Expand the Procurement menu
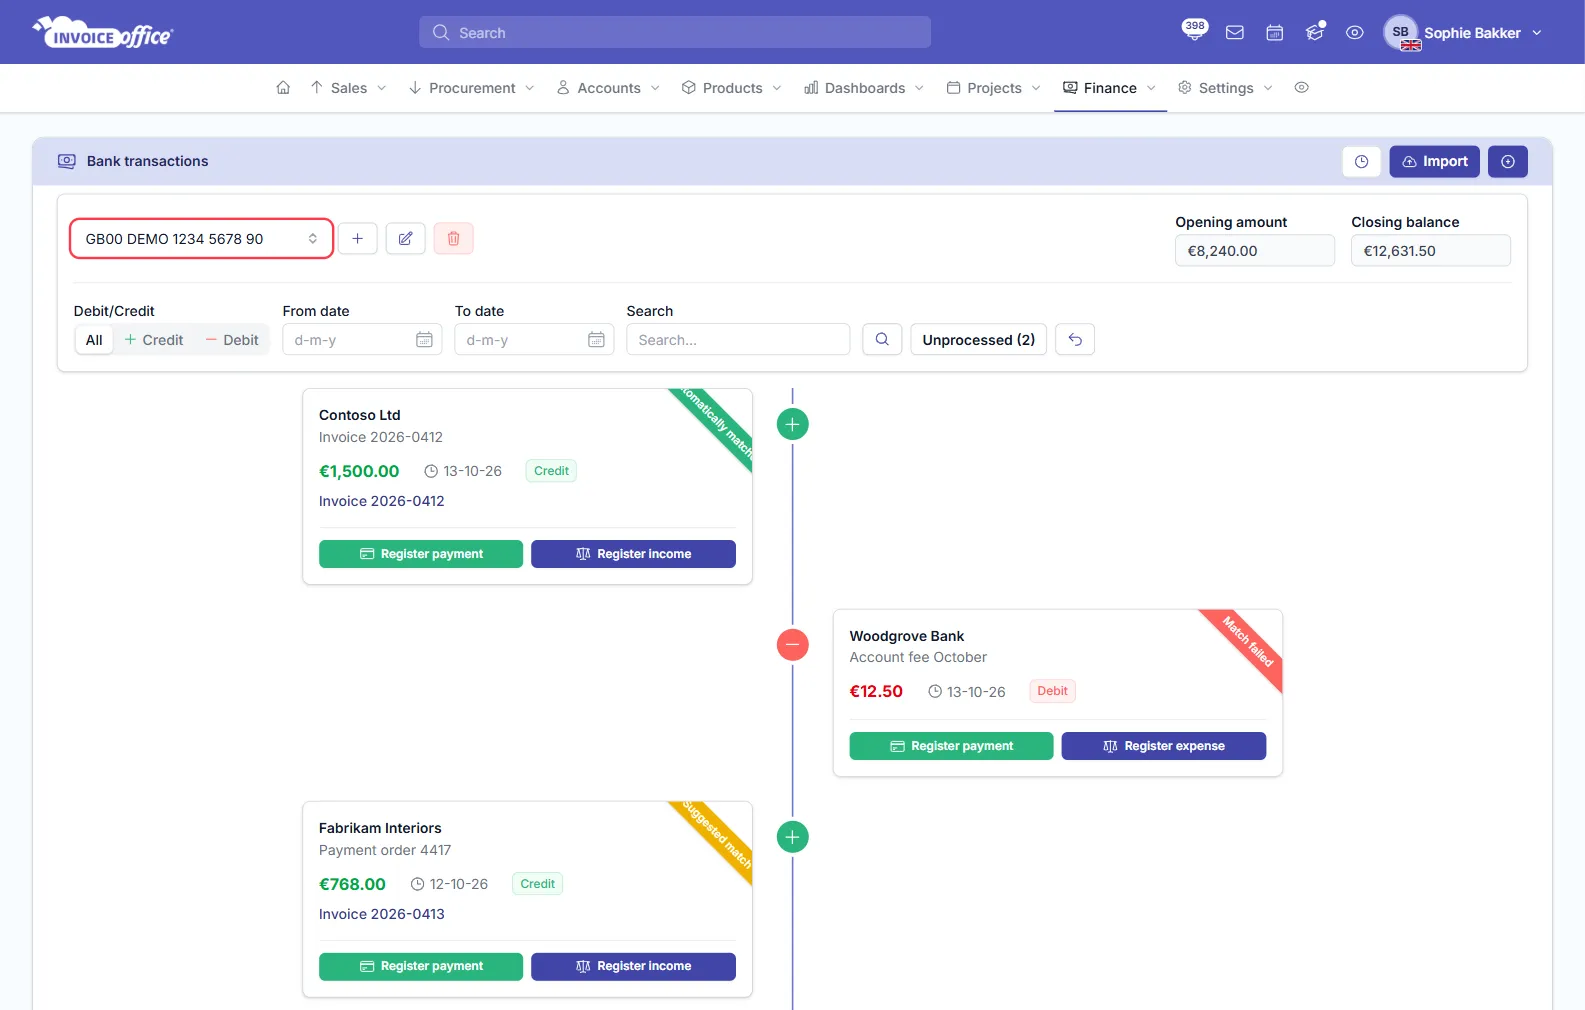Image resolution: width=1585 pixels, height=1010 pixels. coord(471,88)
